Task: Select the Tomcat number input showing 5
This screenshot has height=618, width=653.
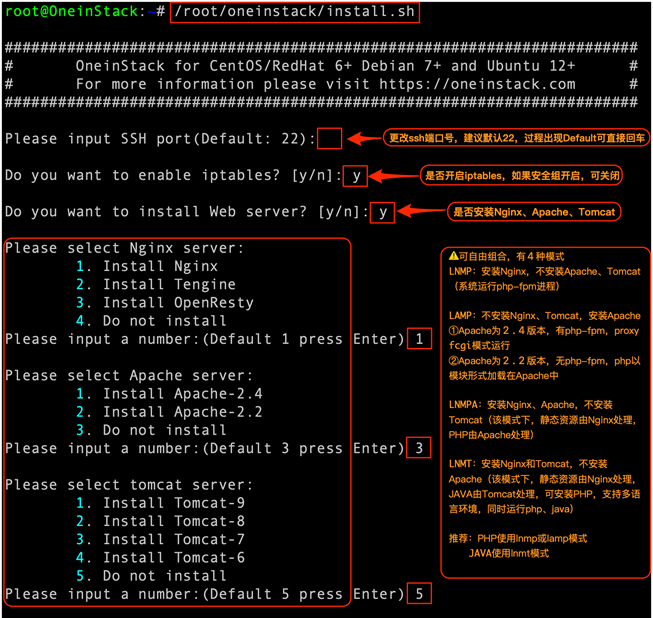Action: point(420,594)
